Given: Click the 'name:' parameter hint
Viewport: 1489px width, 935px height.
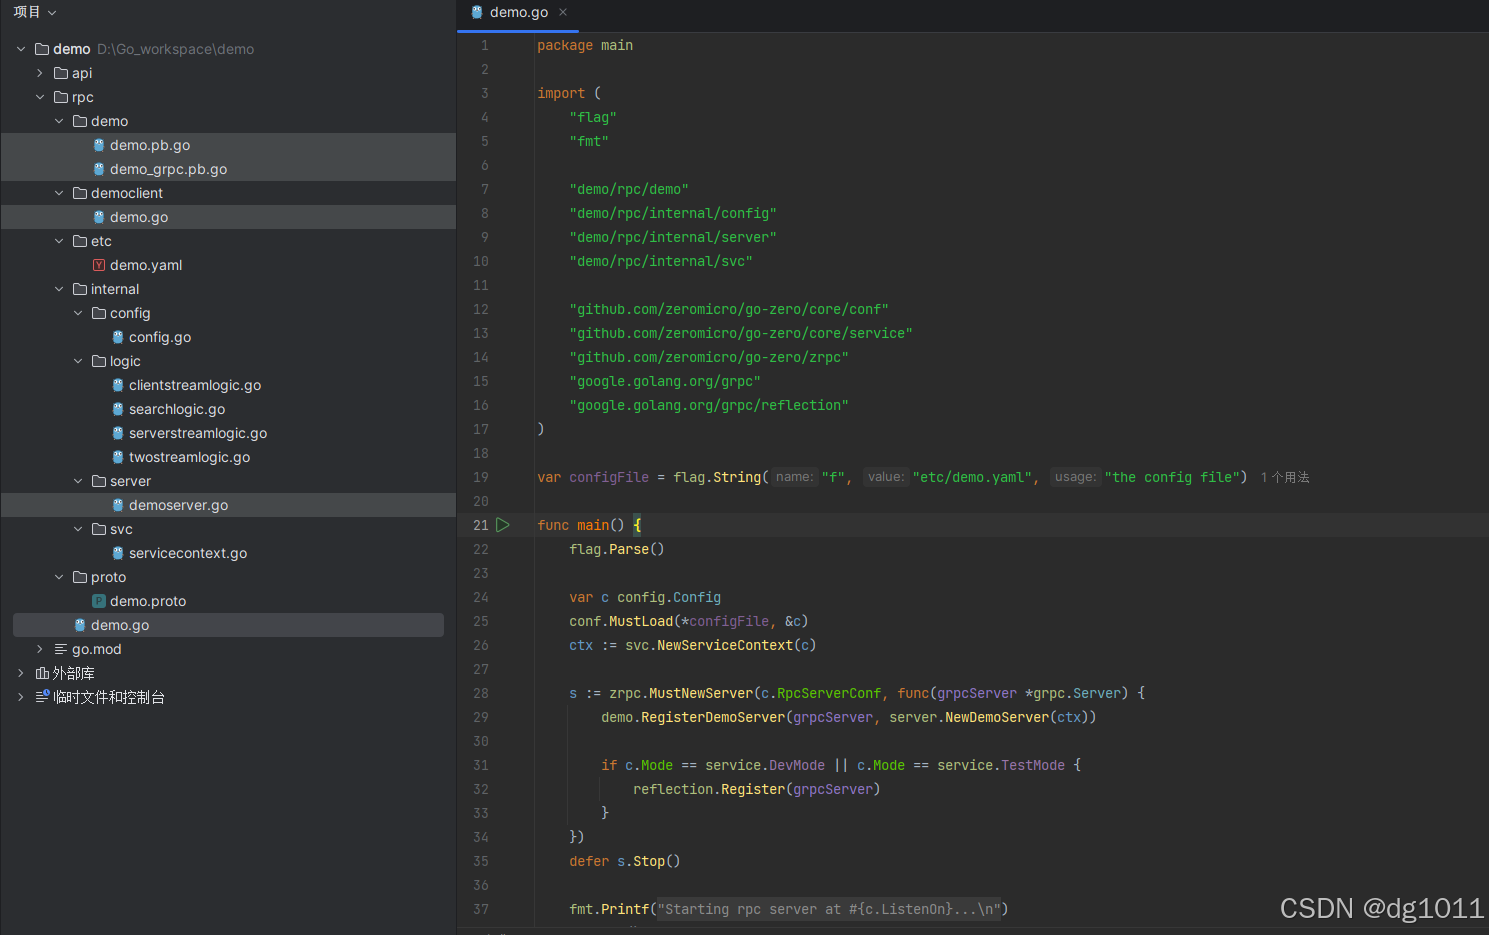Looking at the screenshot, I should [x=795, y=477].
